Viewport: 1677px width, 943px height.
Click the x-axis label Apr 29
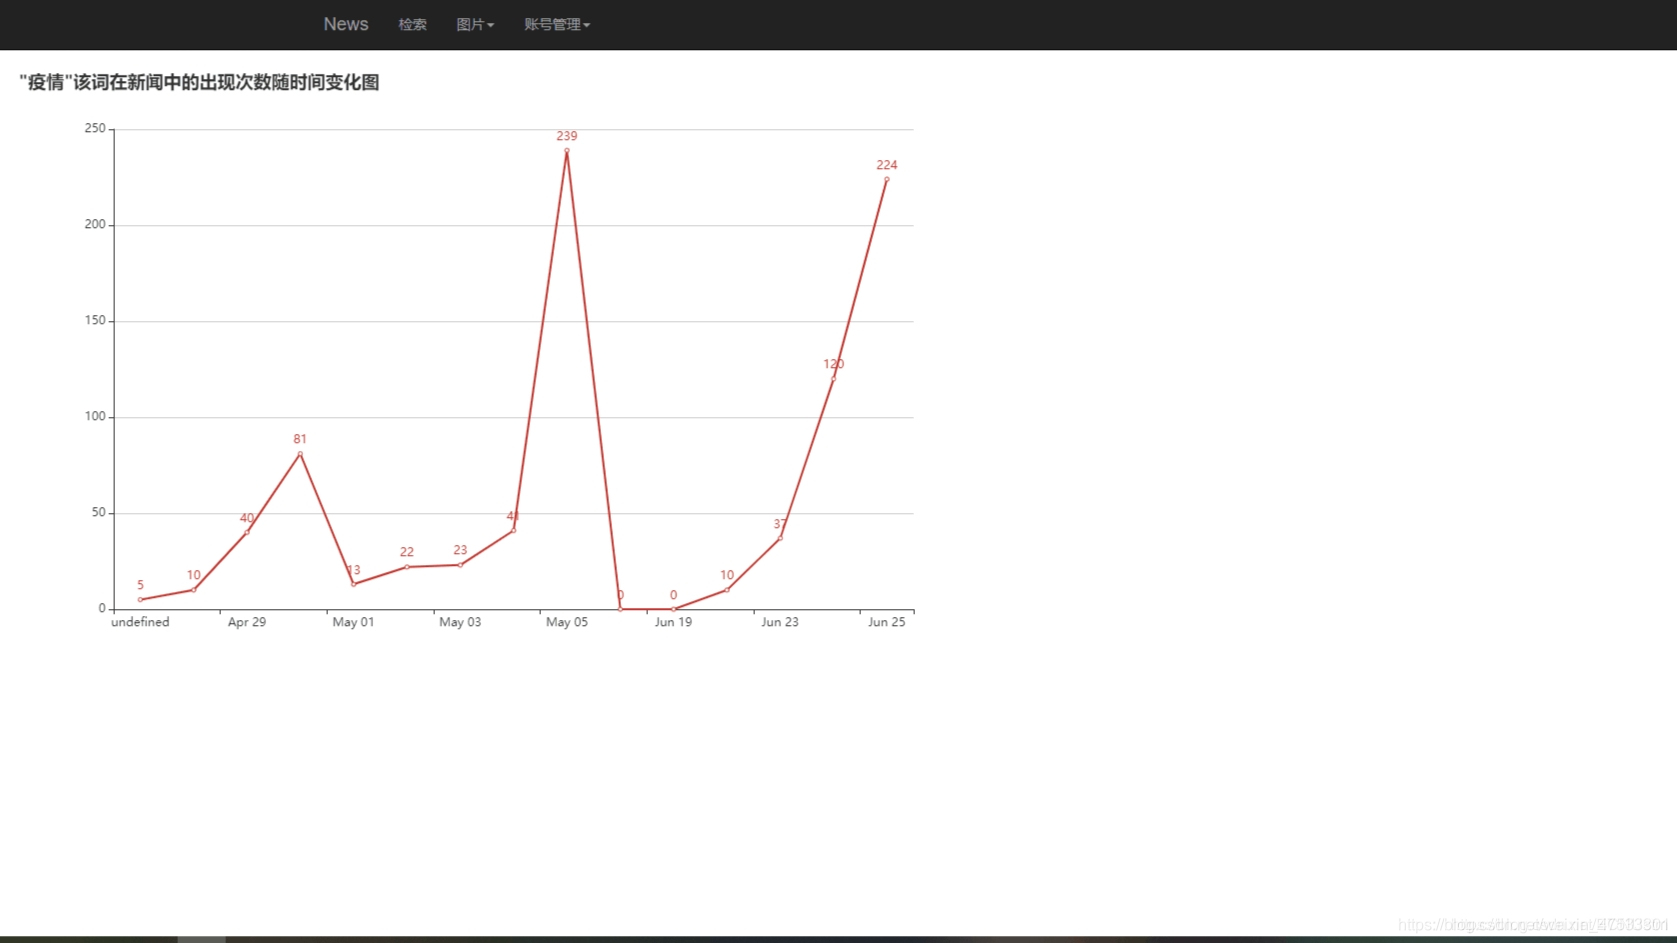(247, 622)
